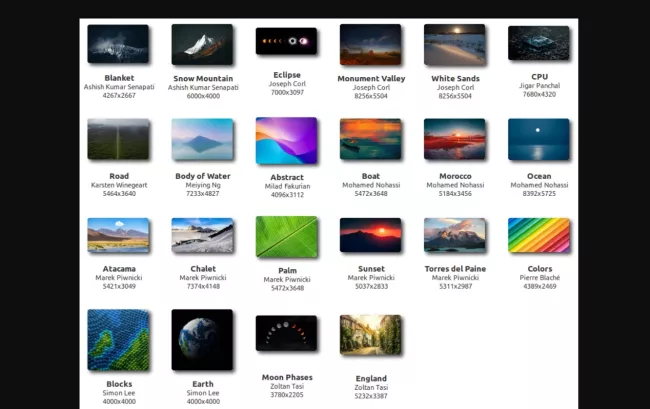Pick the Colors pencil wallpaper thumbnail
The image size is (650, 409).
539,235
